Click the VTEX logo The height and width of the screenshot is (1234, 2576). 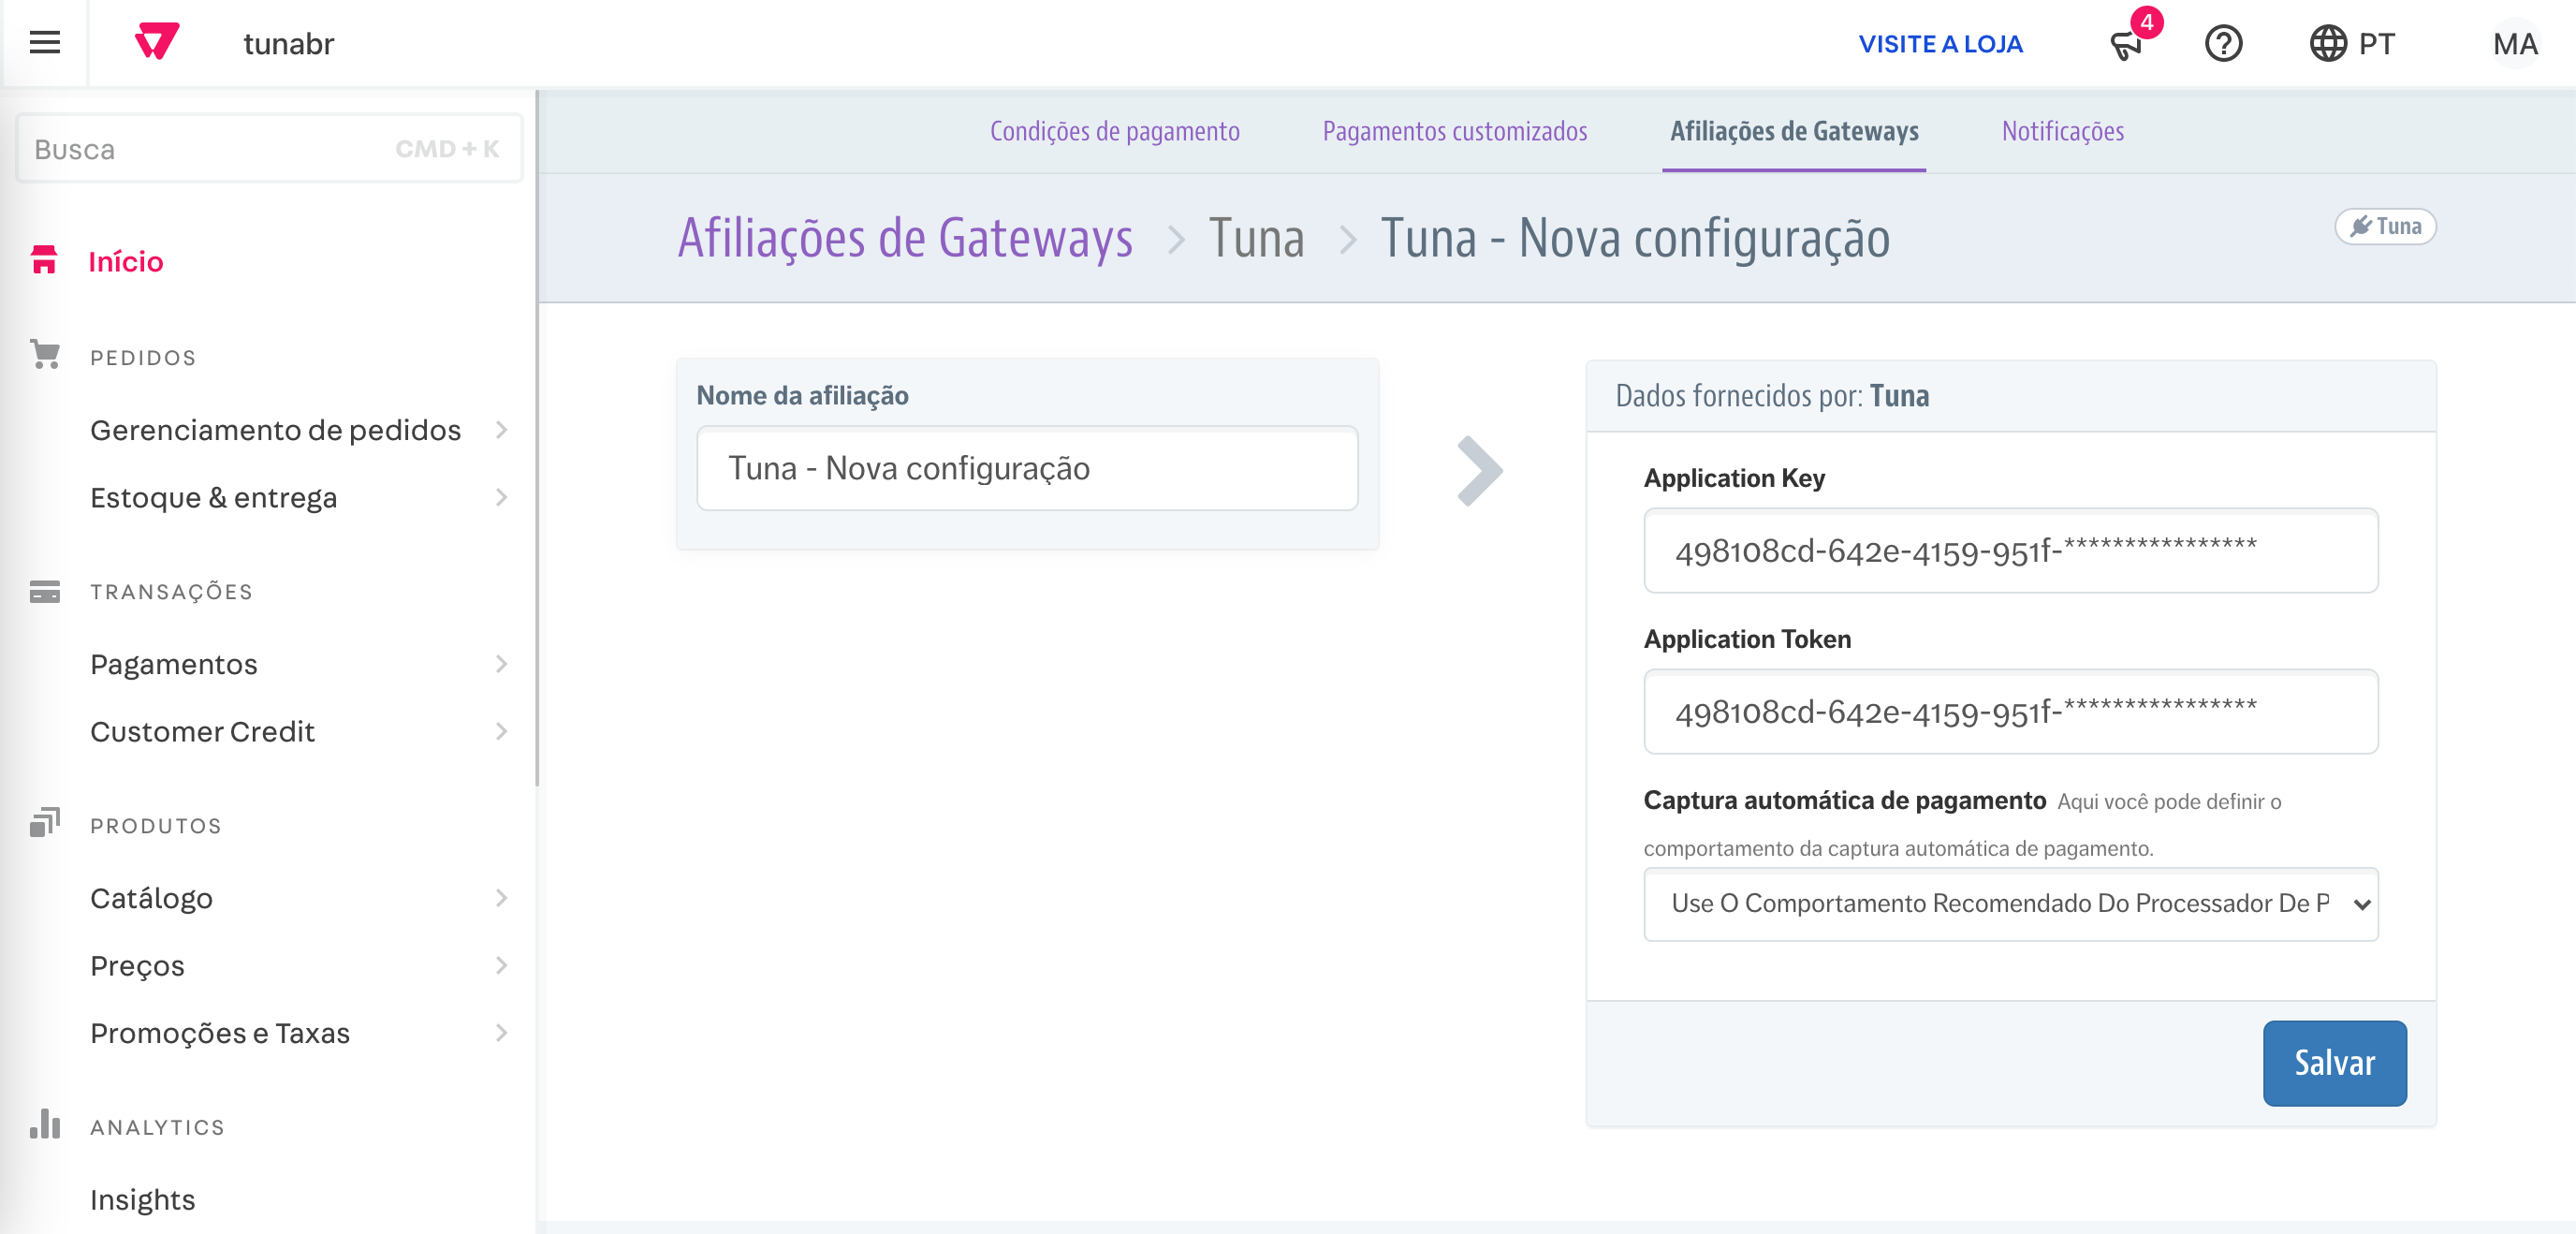(157, 42)
